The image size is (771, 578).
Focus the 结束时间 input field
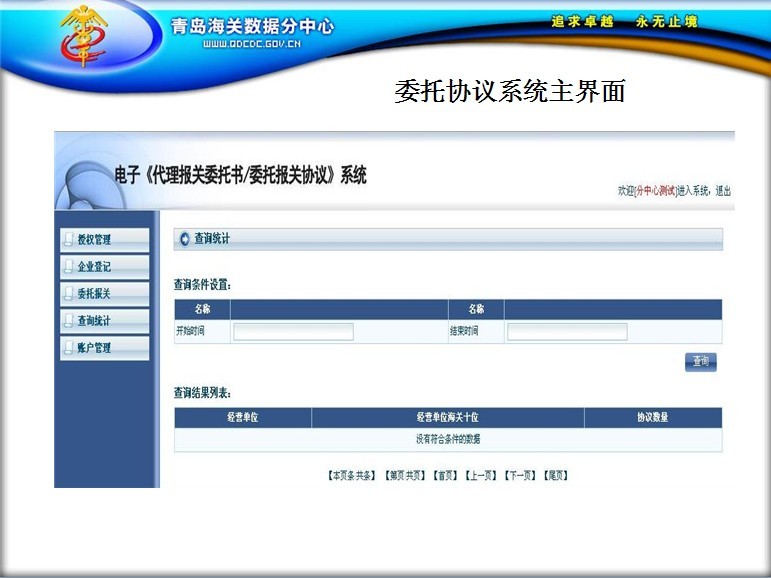[x=567, y=332]
